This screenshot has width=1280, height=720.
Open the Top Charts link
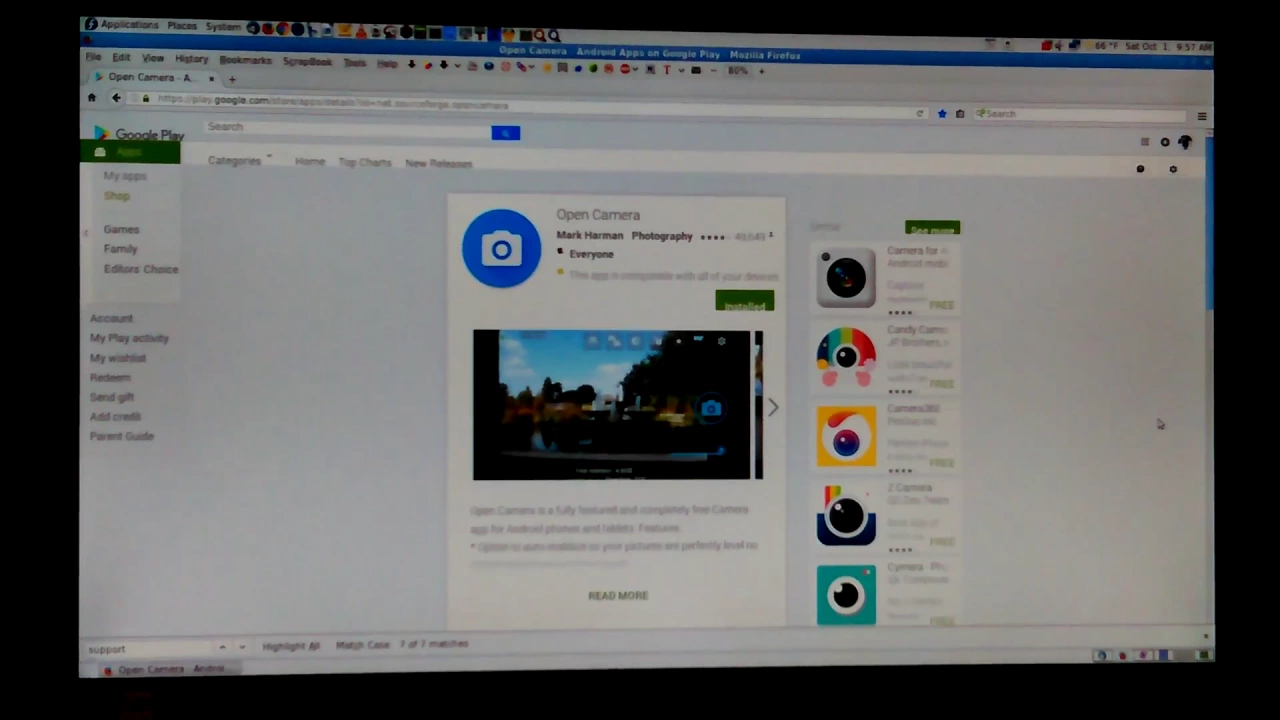click(x=365, y=162)
